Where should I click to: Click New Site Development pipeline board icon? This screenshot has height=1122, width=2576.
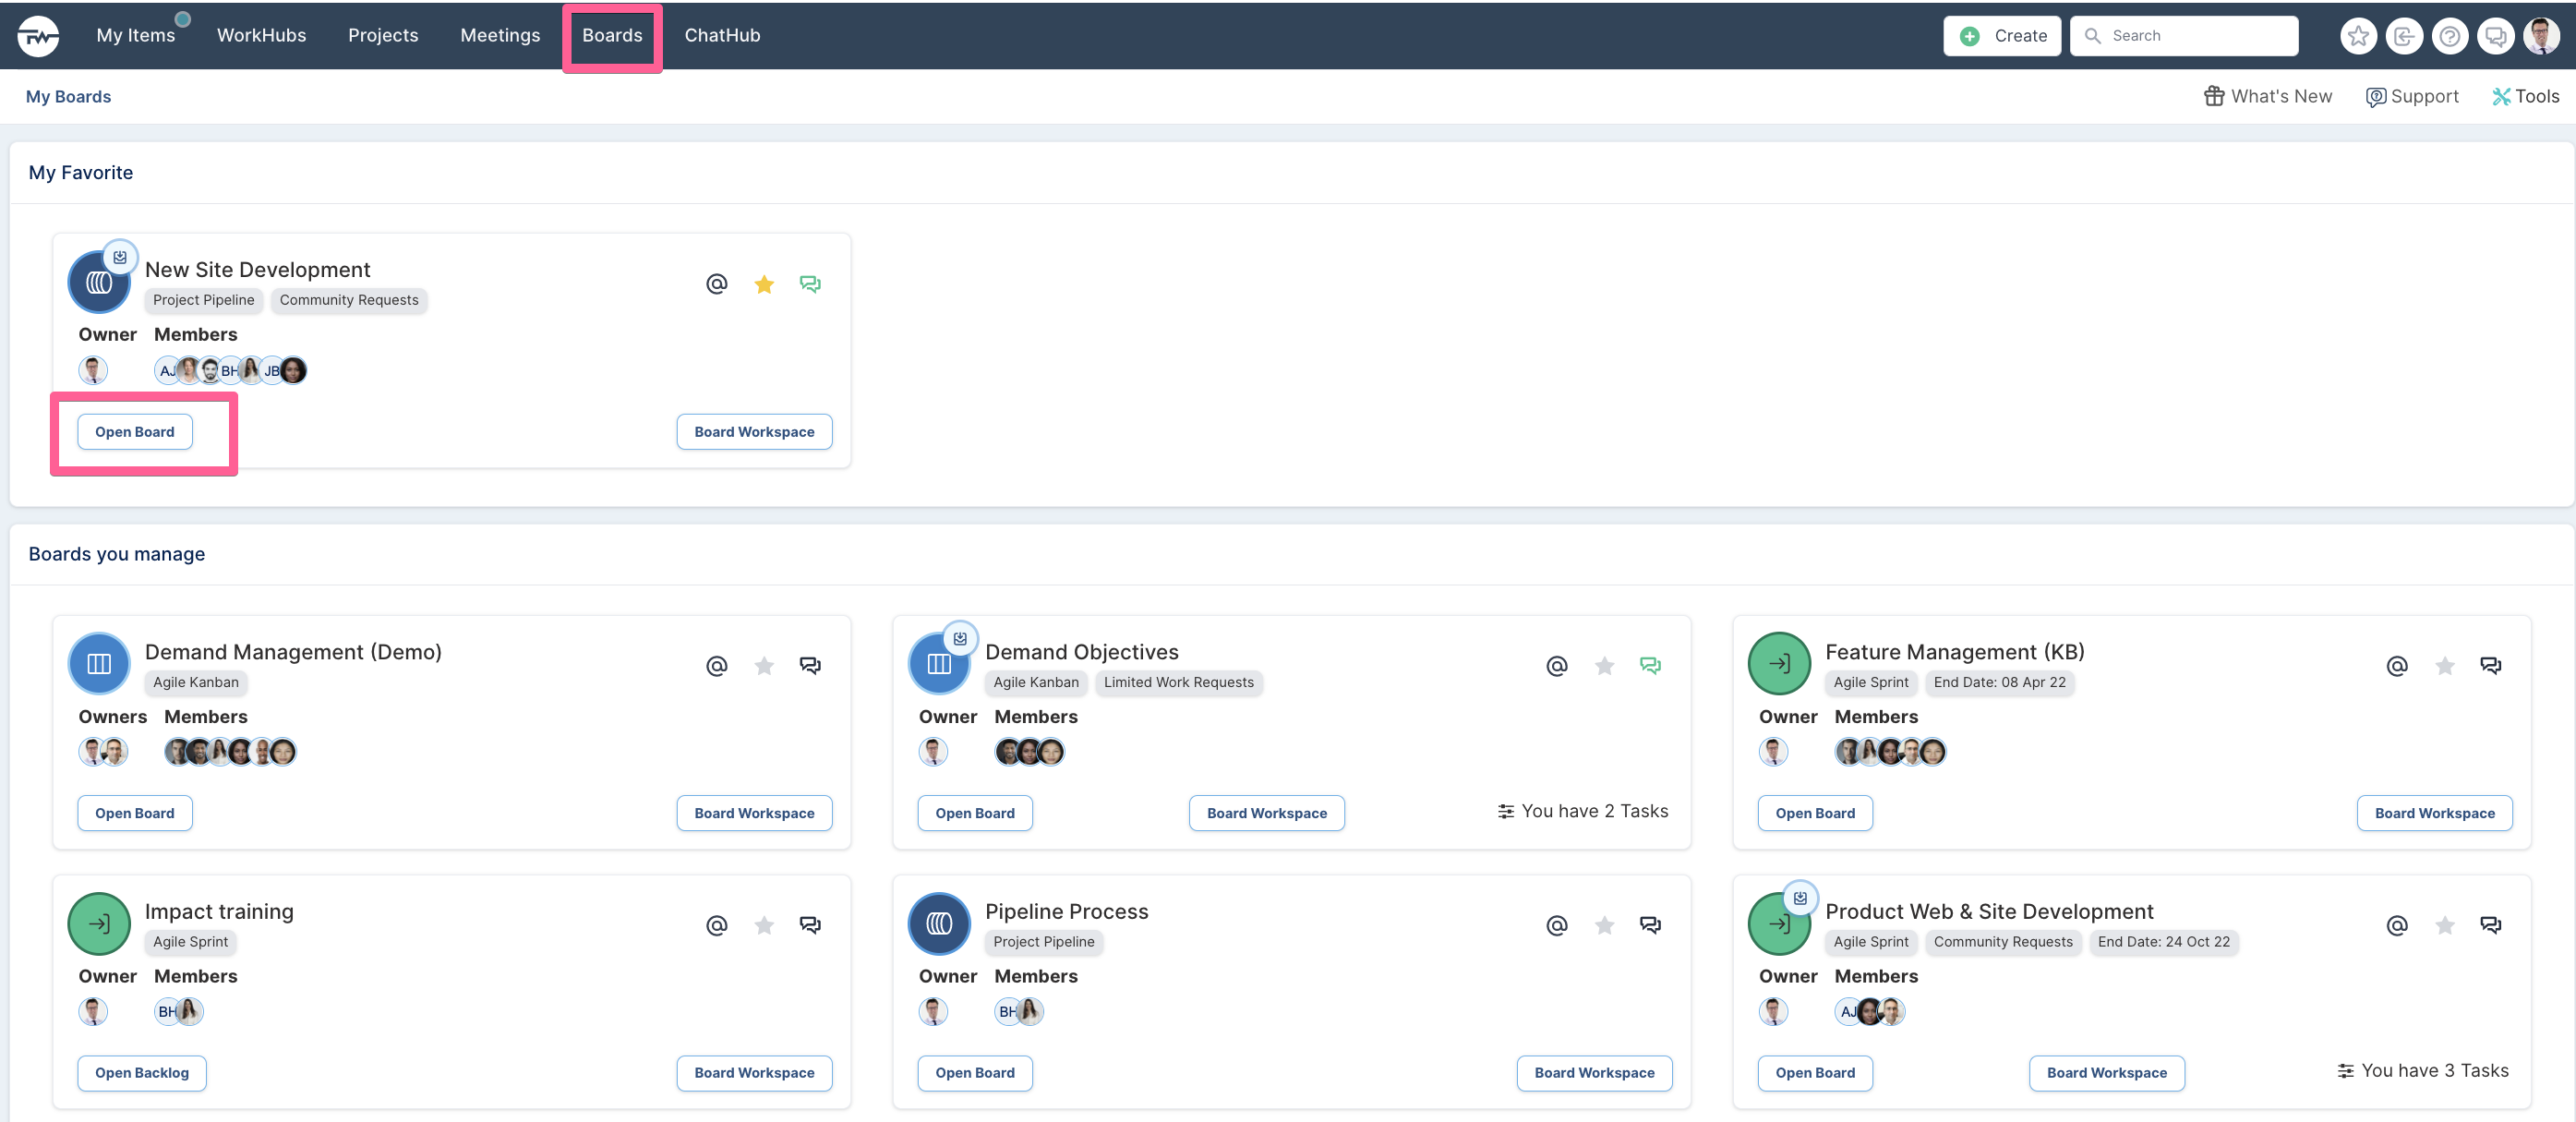[x=99, y=283]
